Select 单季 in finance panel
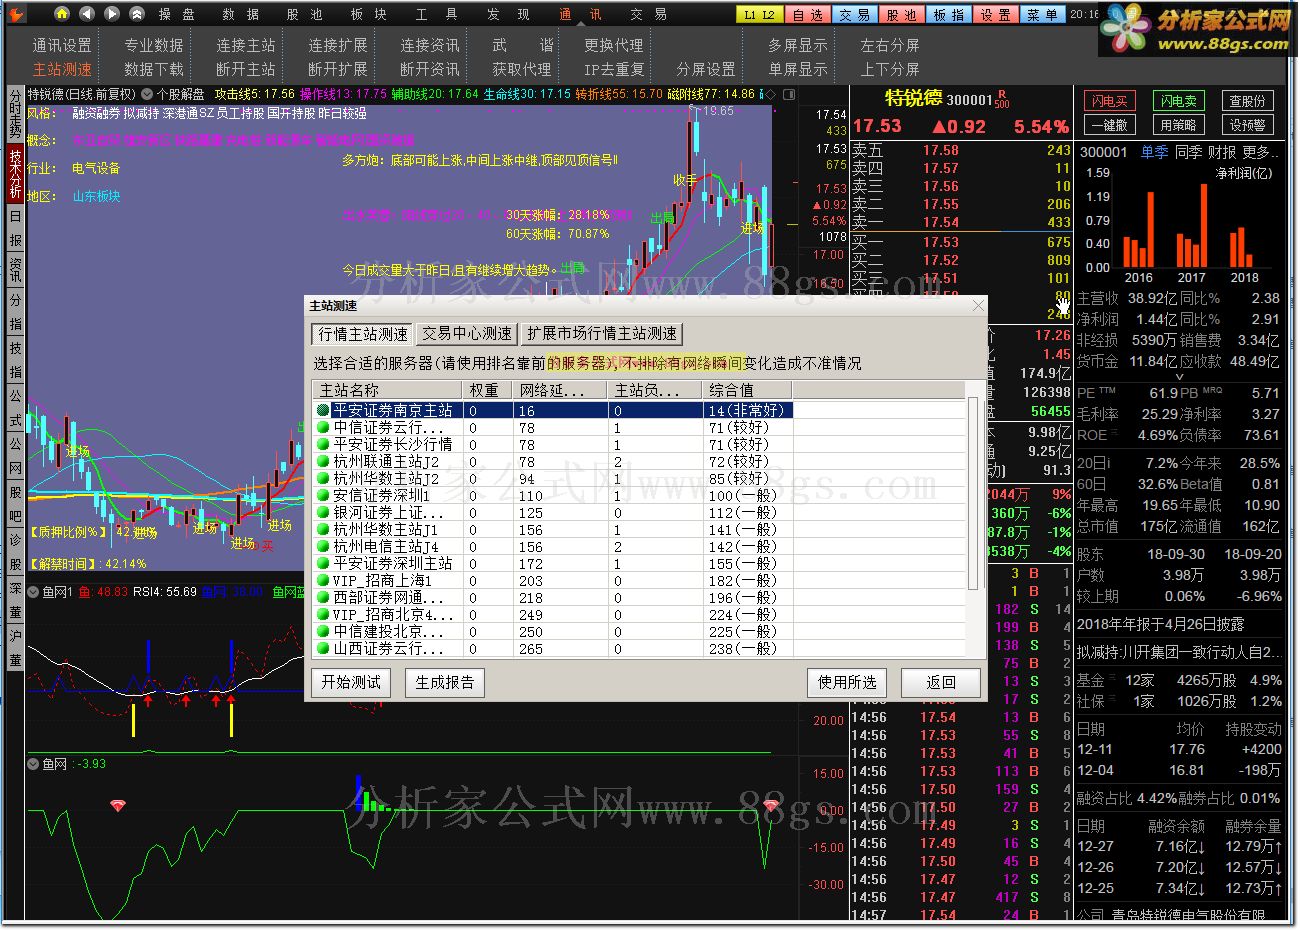 tap(1154, 152)
